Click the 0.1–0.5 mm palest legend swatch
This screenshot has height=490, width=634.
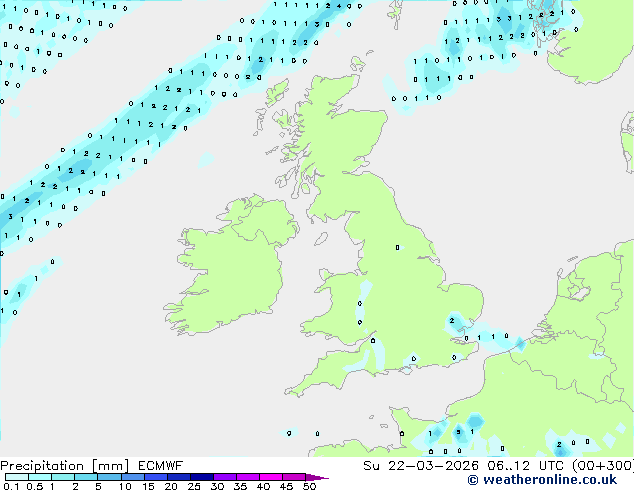pos(17,477)
